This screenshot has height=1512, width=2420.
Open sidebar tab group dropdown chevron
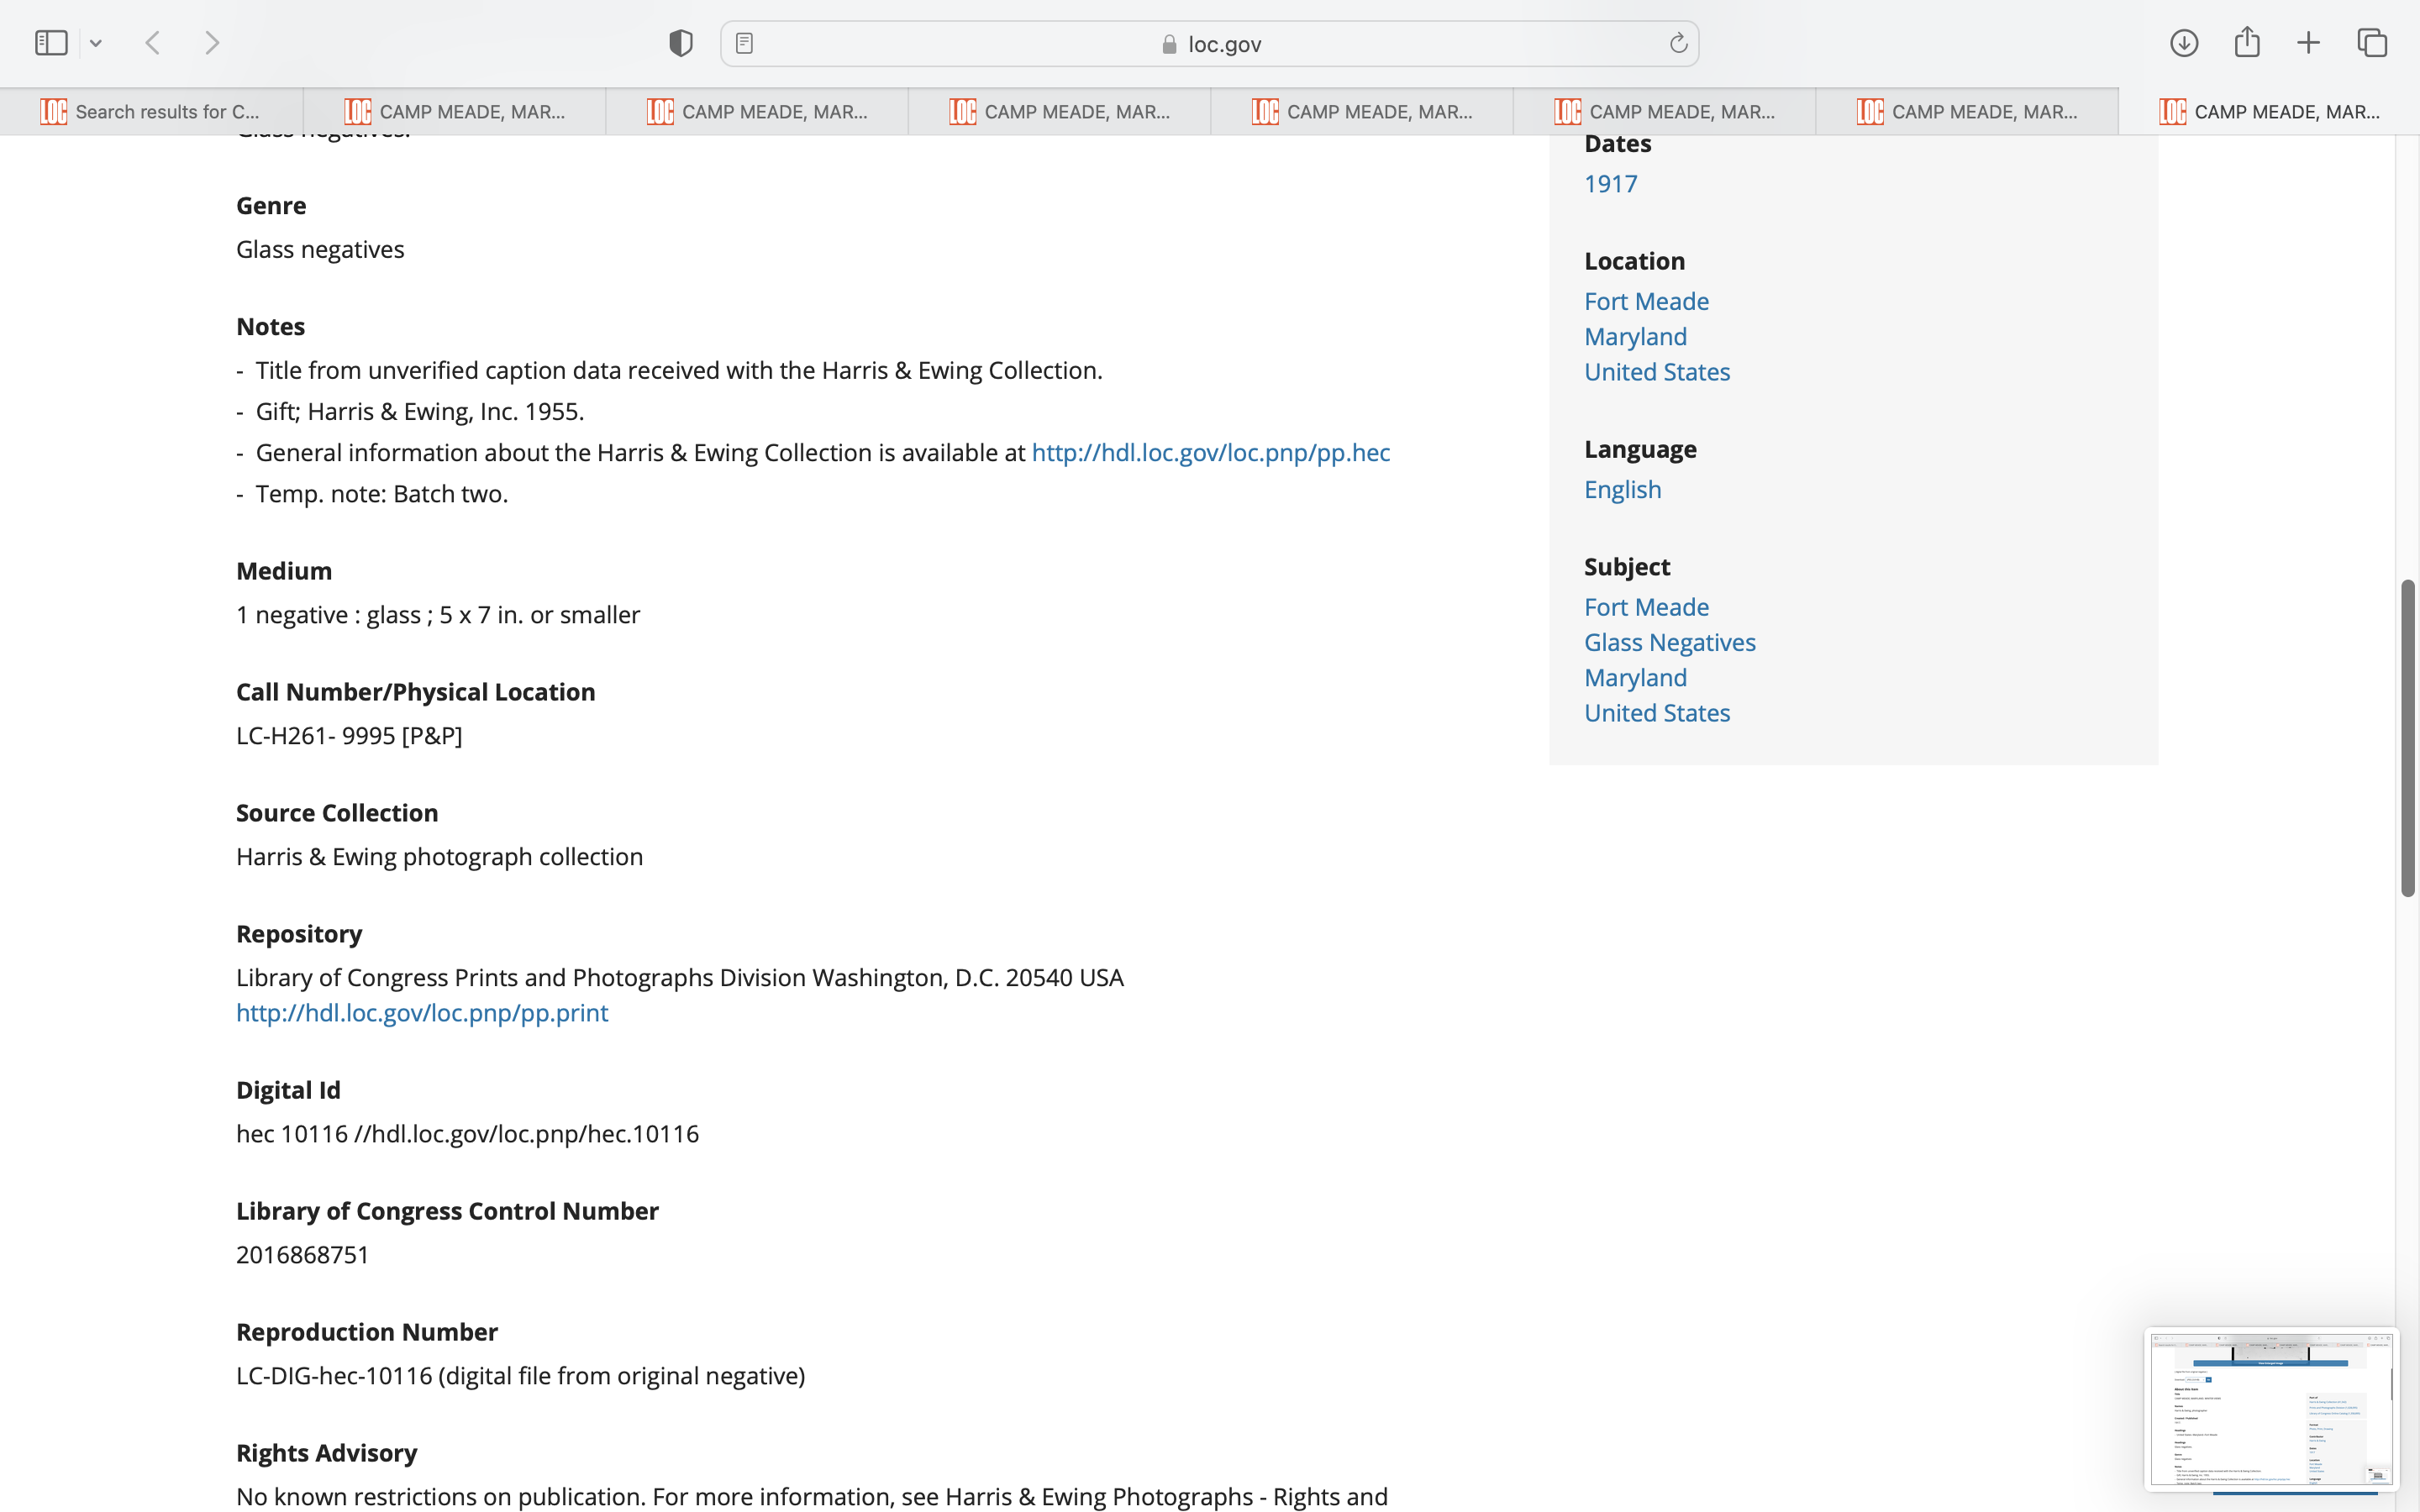96,43
